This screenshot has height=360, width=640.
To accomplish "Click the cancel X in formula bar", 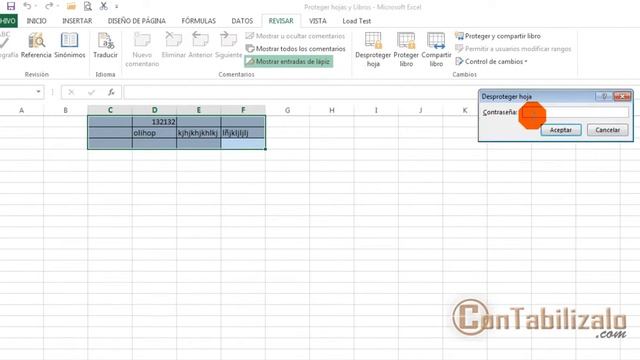I will [71, 92].
